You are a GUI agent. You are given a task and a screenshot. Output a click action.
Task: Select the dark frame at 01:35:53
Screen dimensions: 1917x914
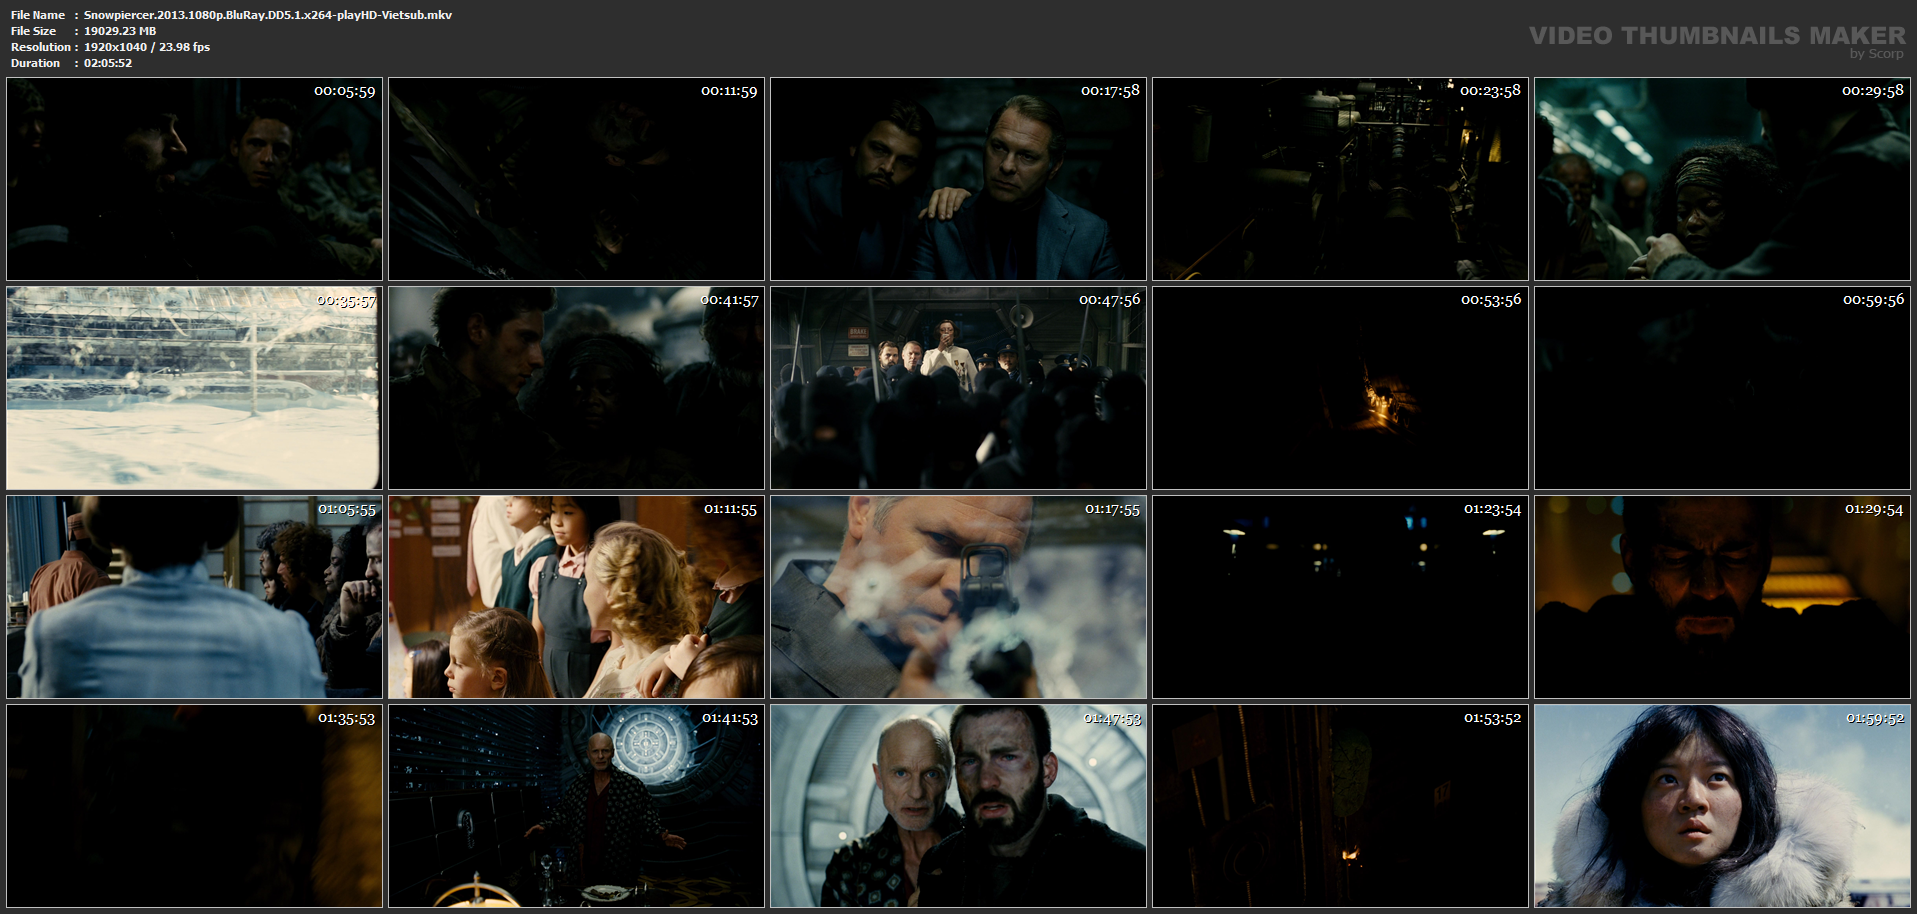[x=194, y=806]
